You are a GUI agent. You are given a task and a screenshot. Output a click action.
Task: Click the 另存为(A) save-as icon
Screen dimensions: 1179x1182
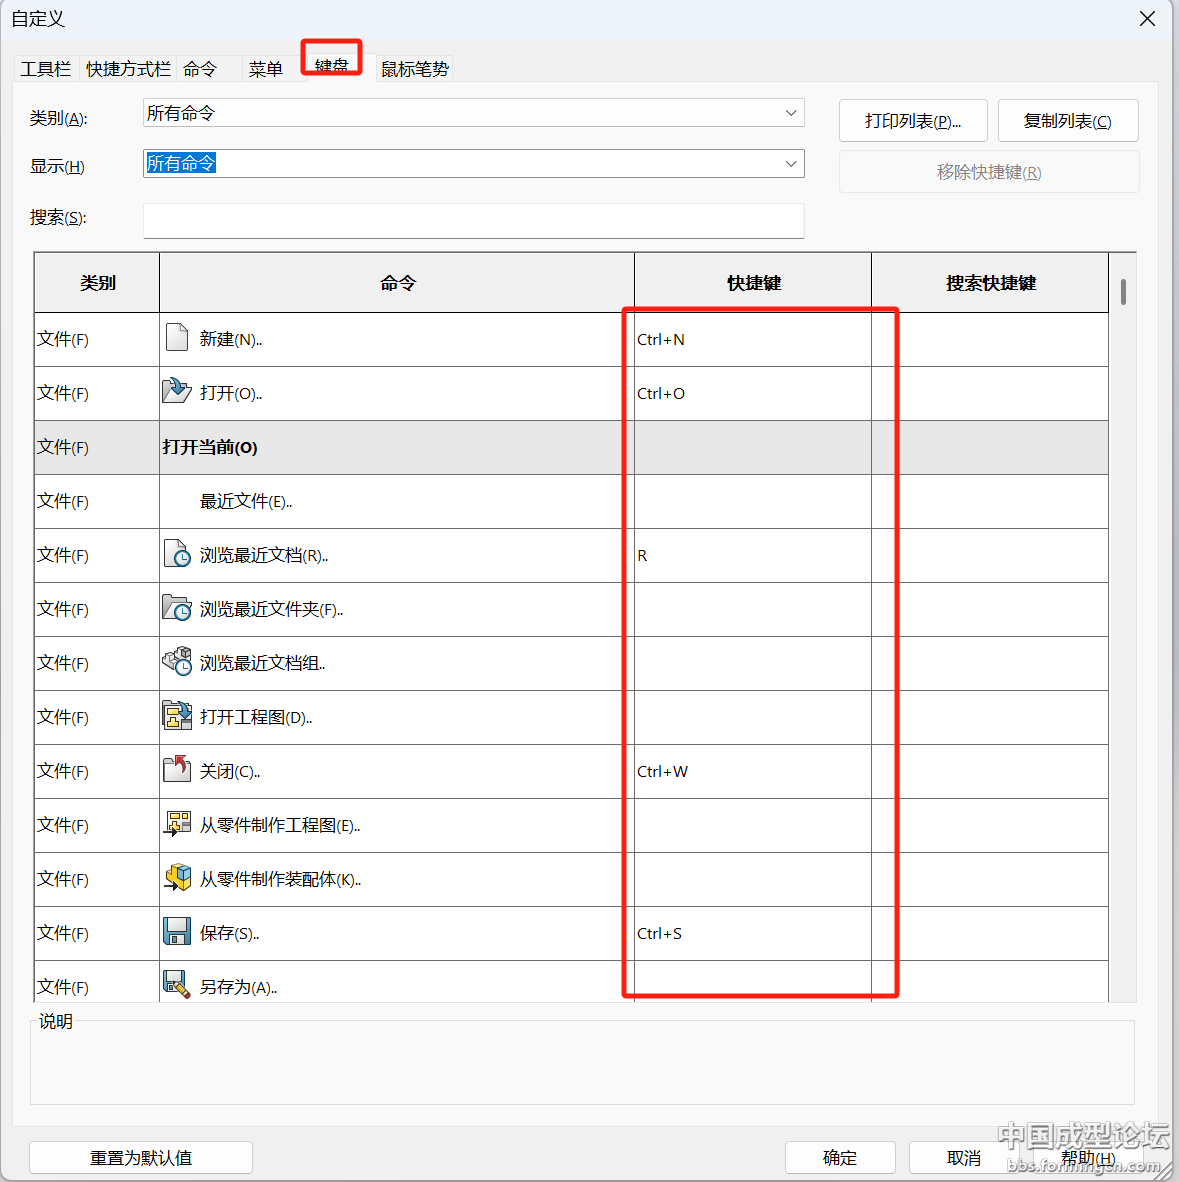177,984
